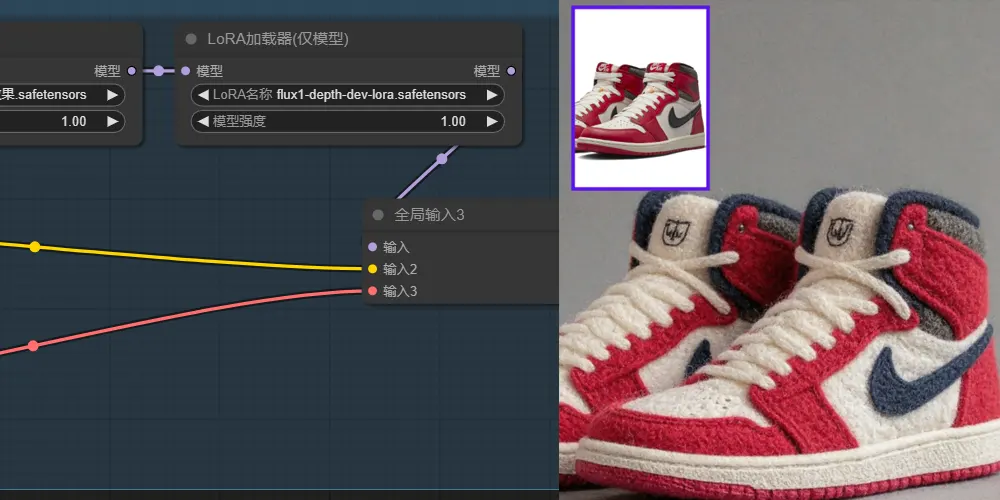
Task: Click red 输入3 socket on 全局输入3
Action: [x=372, y=291]
